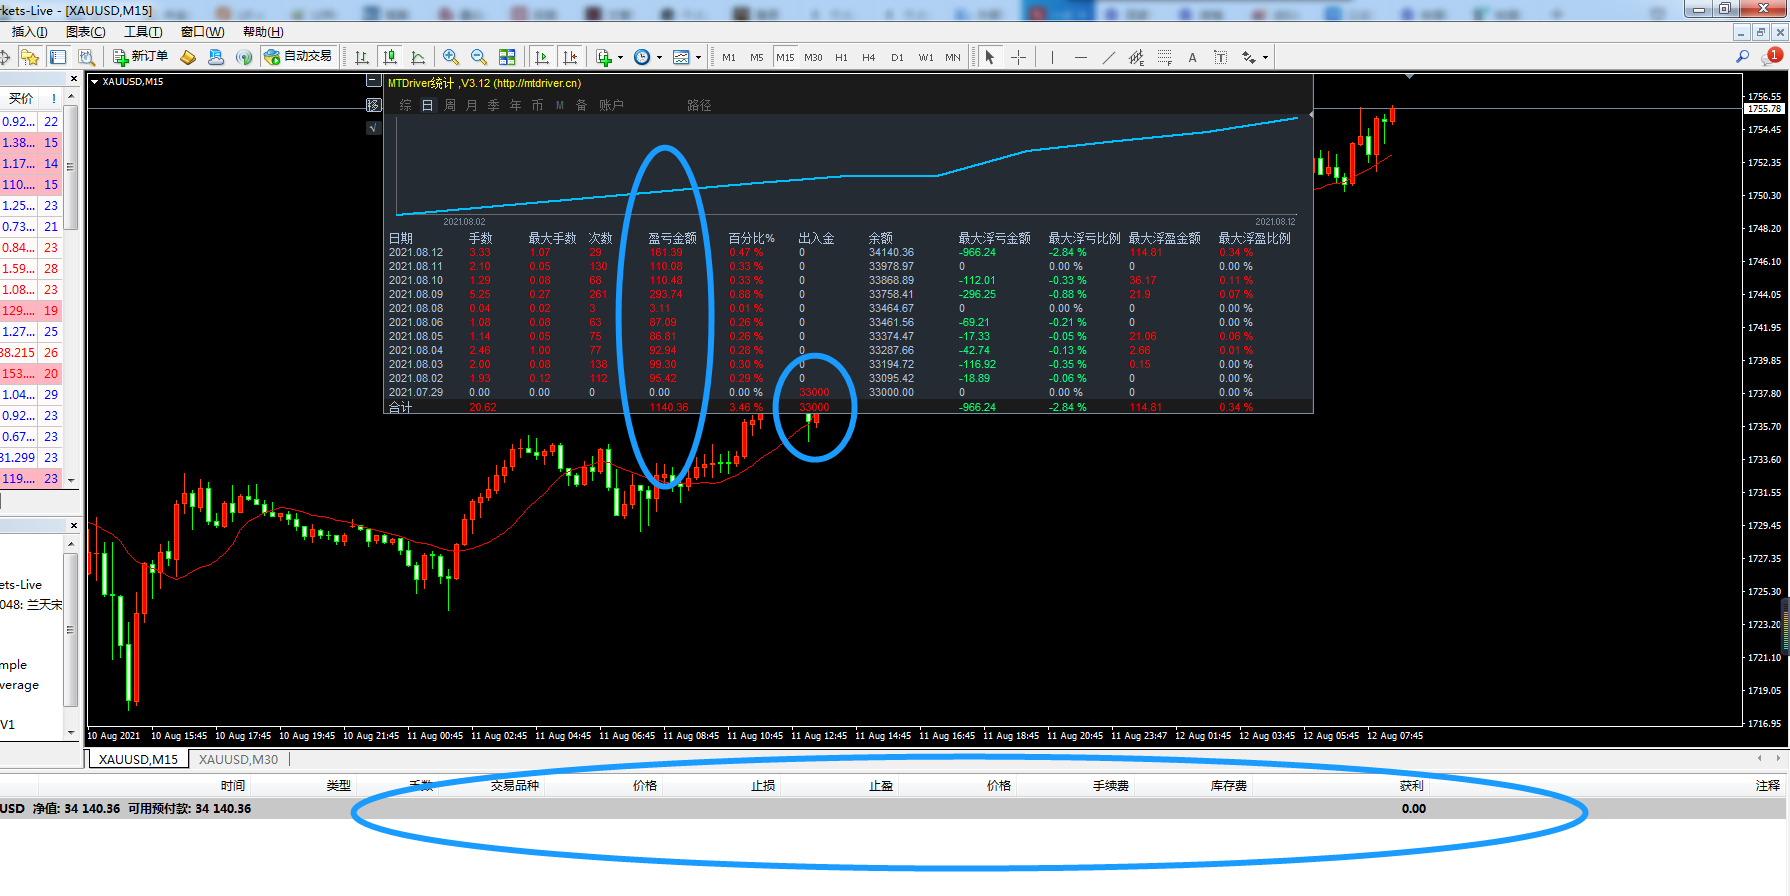Draw a trendline with the diagonal line tool
1790x896 pixels.
click(x=1108, y=57)
